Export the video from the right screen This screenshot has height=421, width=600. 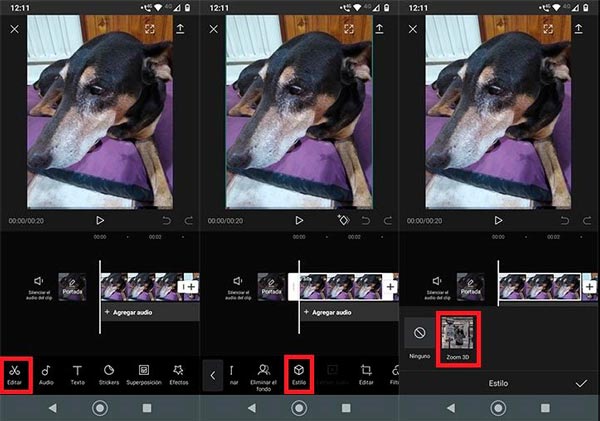(578, 29)
